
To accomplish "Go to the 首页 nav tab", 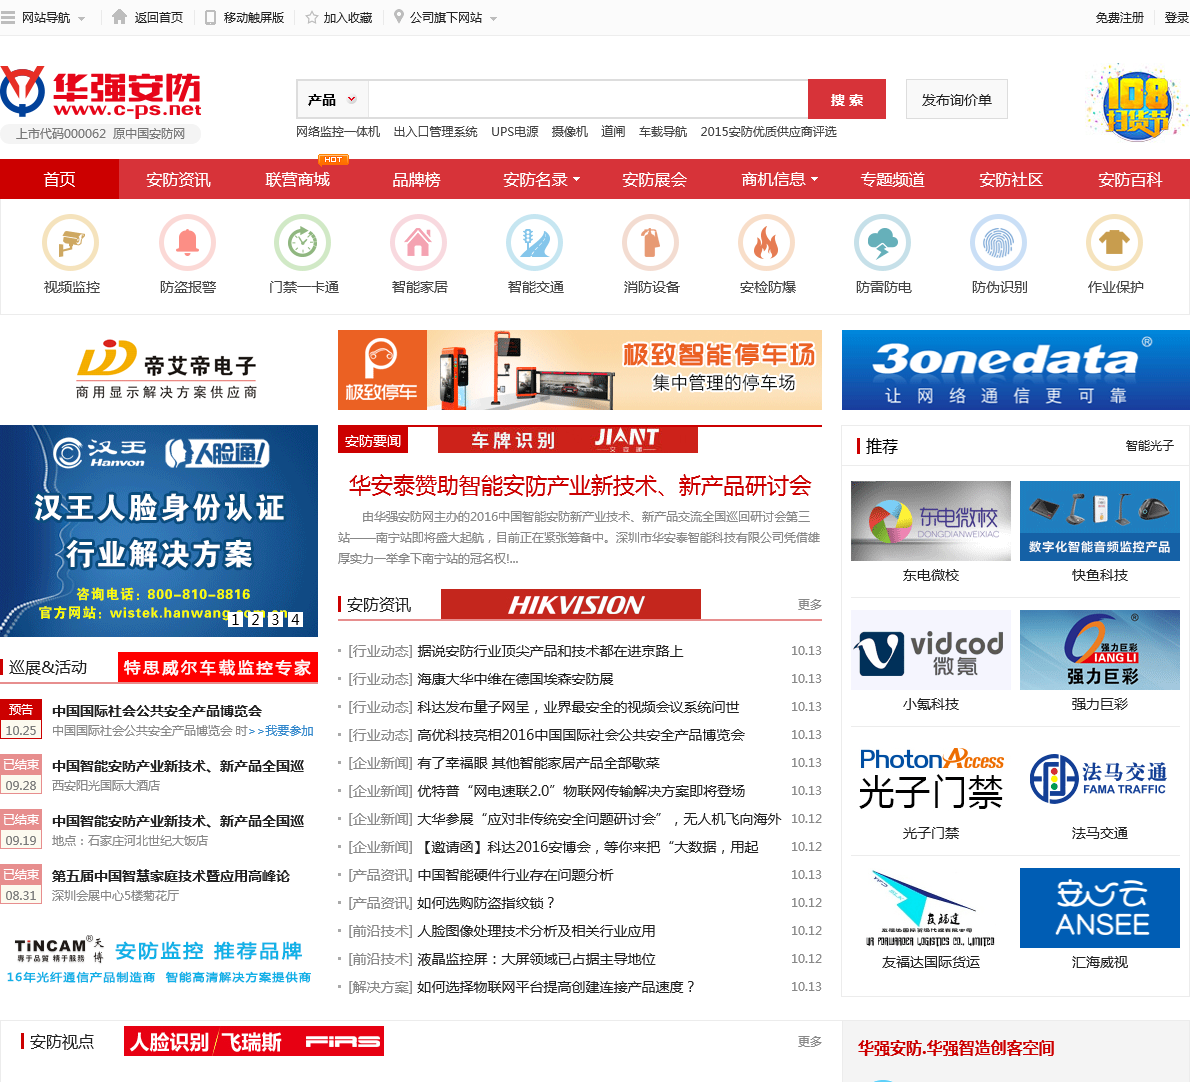I will (x=59, y=179).
